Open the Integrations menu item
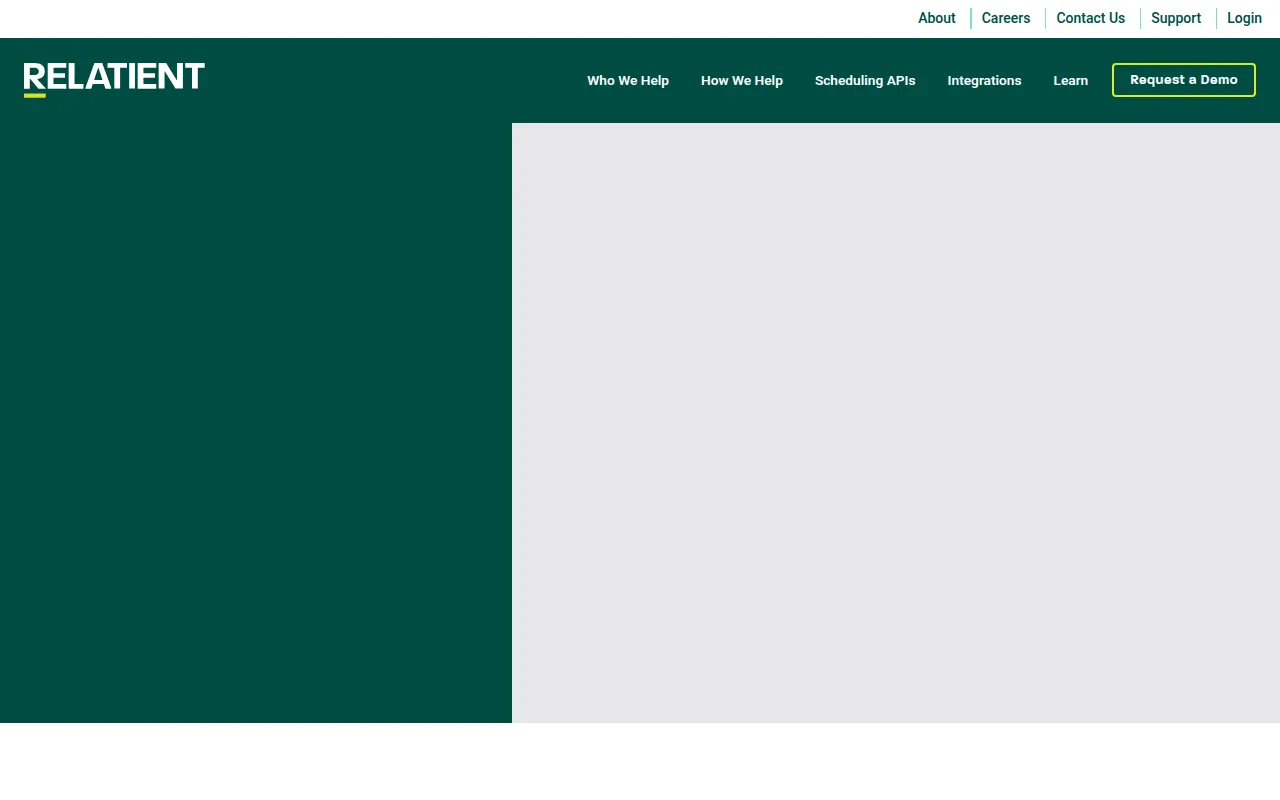Viewport: 1280px width, 800px height. 985,80
